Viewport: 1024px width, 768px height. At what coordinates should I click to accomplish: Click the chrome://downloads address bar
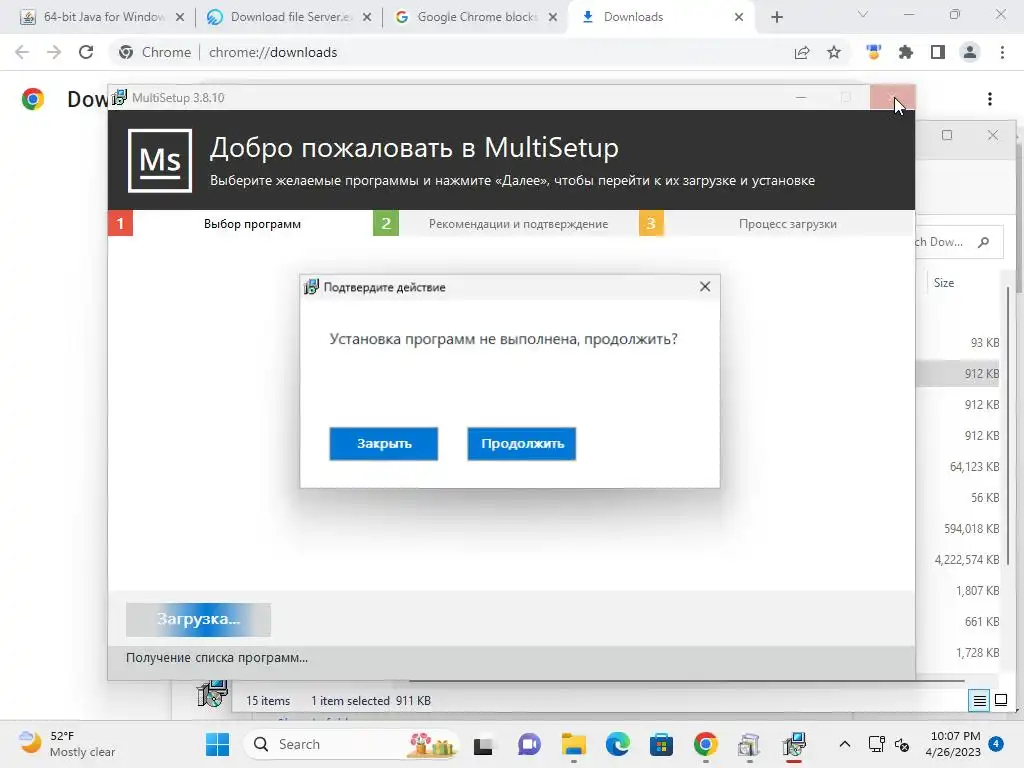[x=483, y=52]
